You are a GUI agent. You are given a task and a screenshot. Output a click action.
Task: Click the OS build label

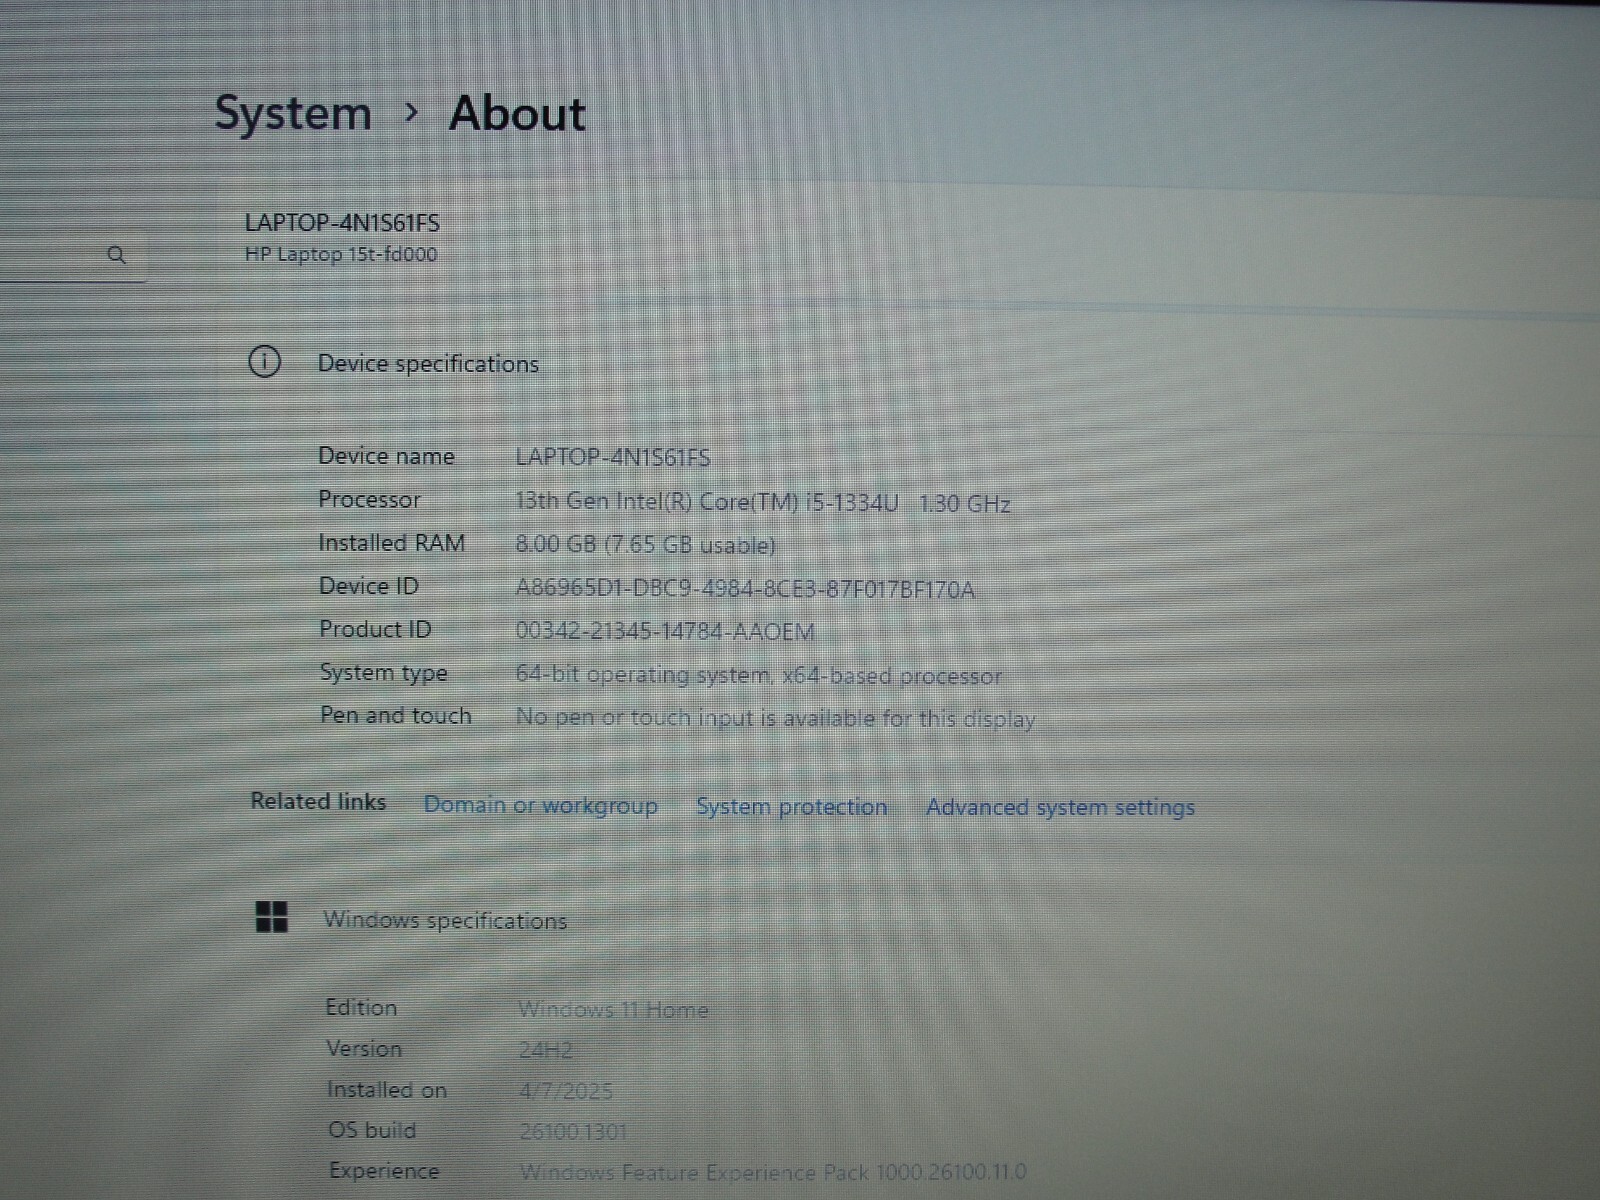point(372,1130)
